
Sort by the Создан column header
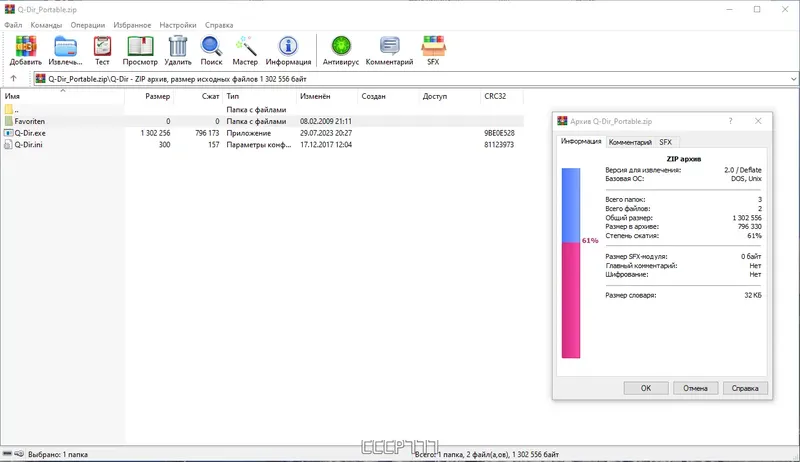pos(388,96)
